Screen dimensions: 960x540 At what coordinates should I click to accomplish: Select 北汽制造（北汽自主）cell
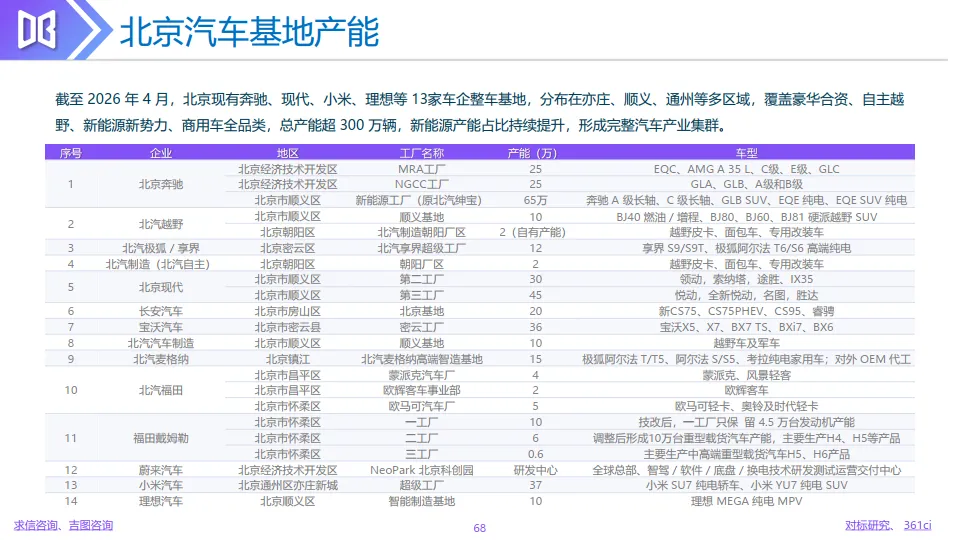click(x=158, y=264)
